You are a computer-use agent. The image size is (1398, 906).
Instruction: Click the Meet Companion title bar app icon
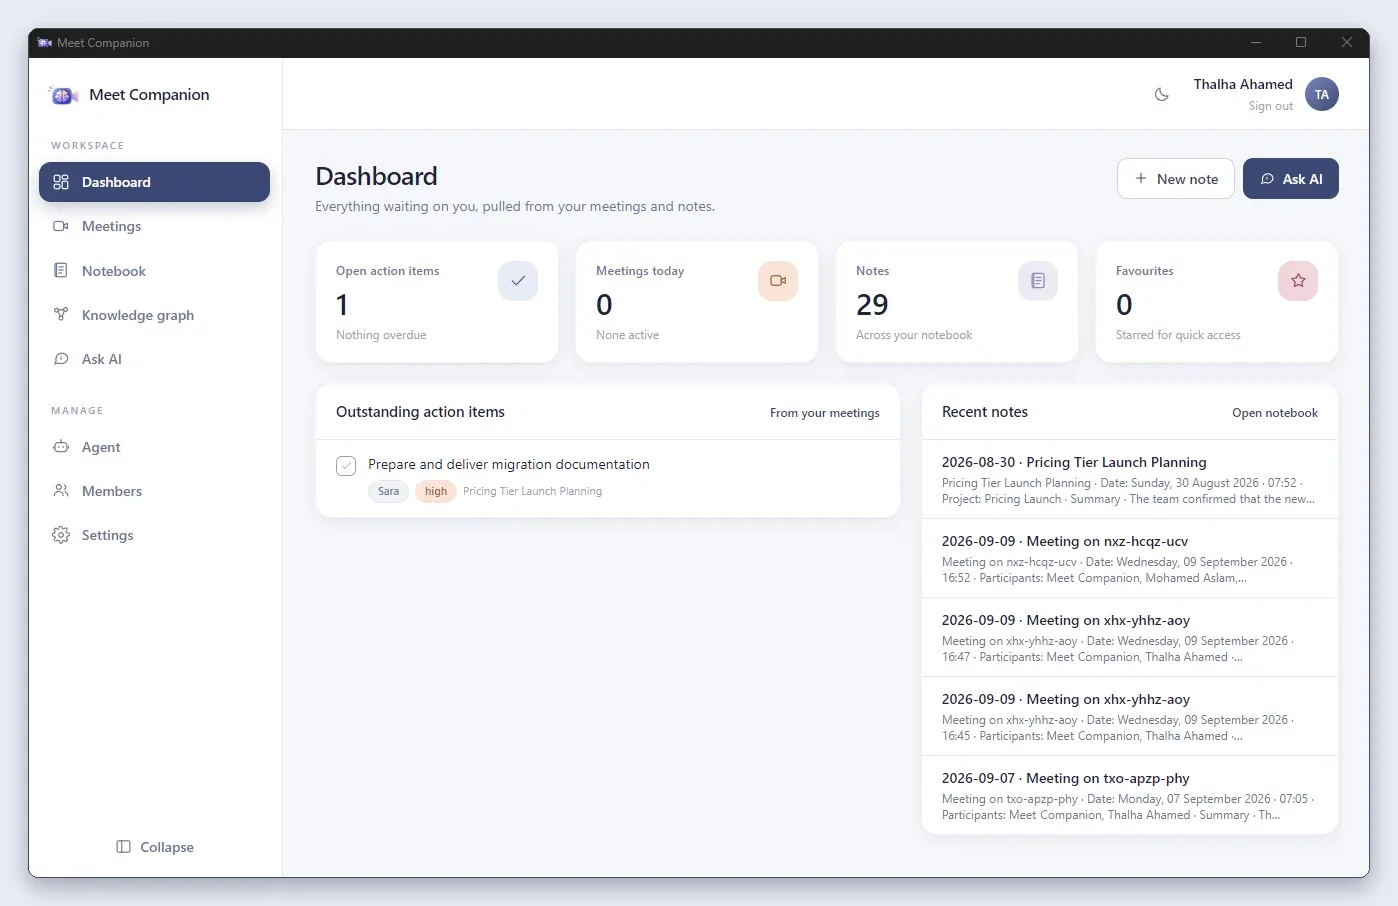pos(45,43)
